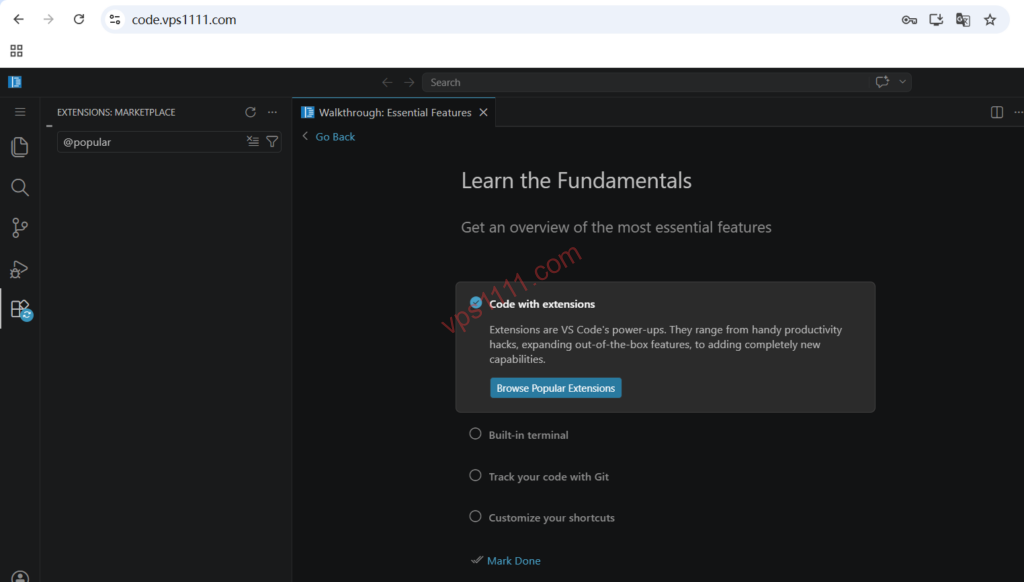This screenshot has height=582, width=1024.
Task: Mark the Built-in terminal step circle
Action: (x=475, y=434)
